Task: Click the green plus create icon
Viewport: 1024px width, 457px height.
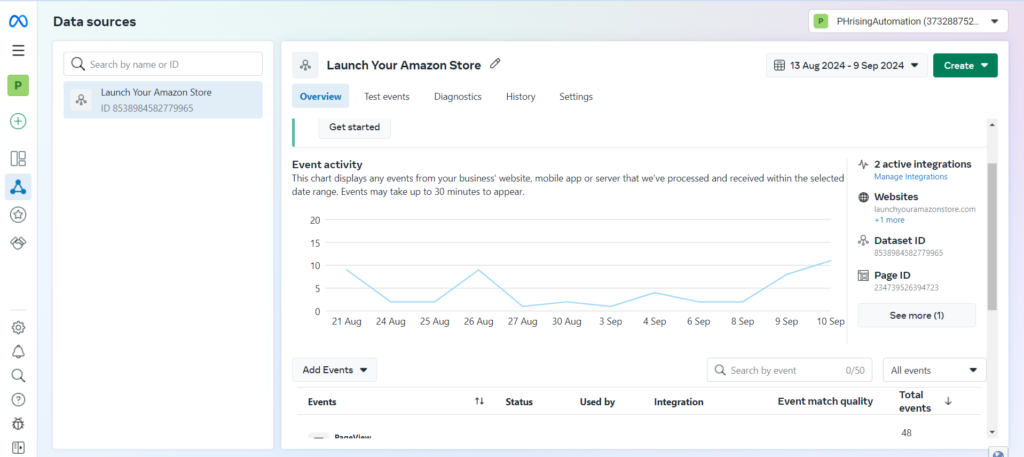Action: click(18, 121)
